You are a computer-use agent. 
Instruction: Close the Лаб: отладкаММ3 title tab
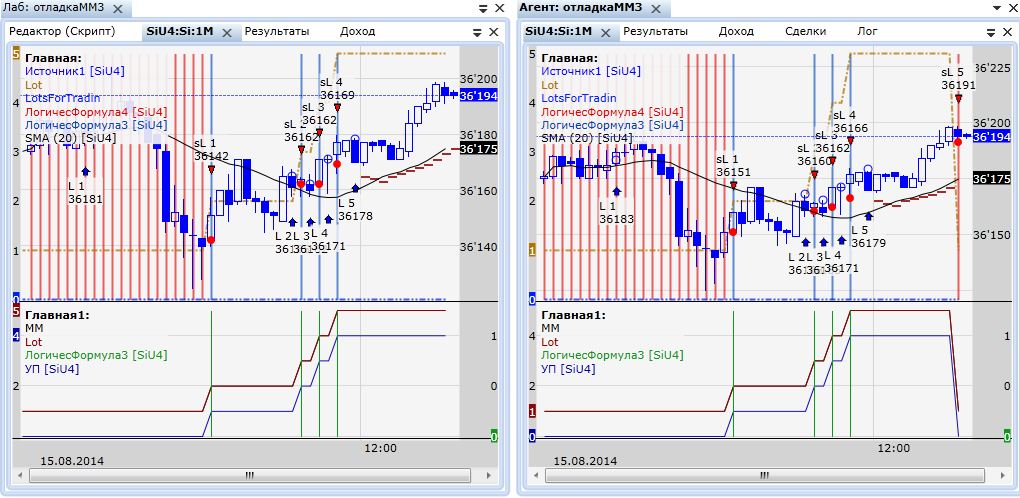(x=117, y=9)
